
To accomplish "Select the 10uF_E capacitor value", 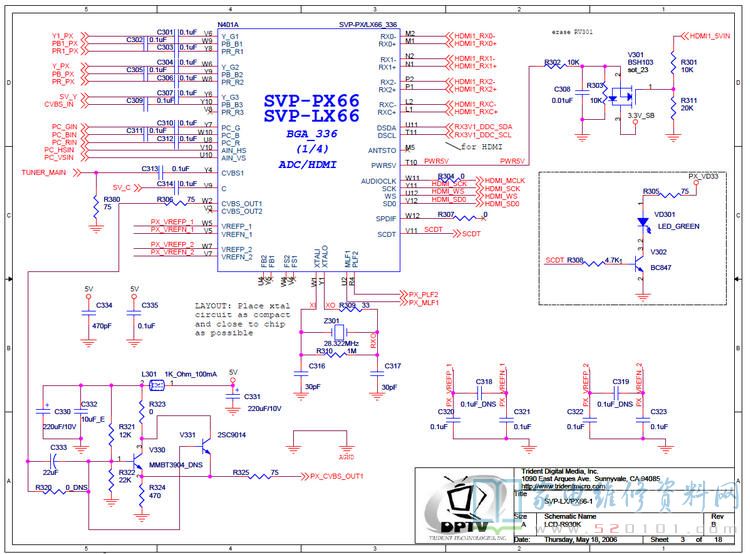I will click(x=93, y=420).
